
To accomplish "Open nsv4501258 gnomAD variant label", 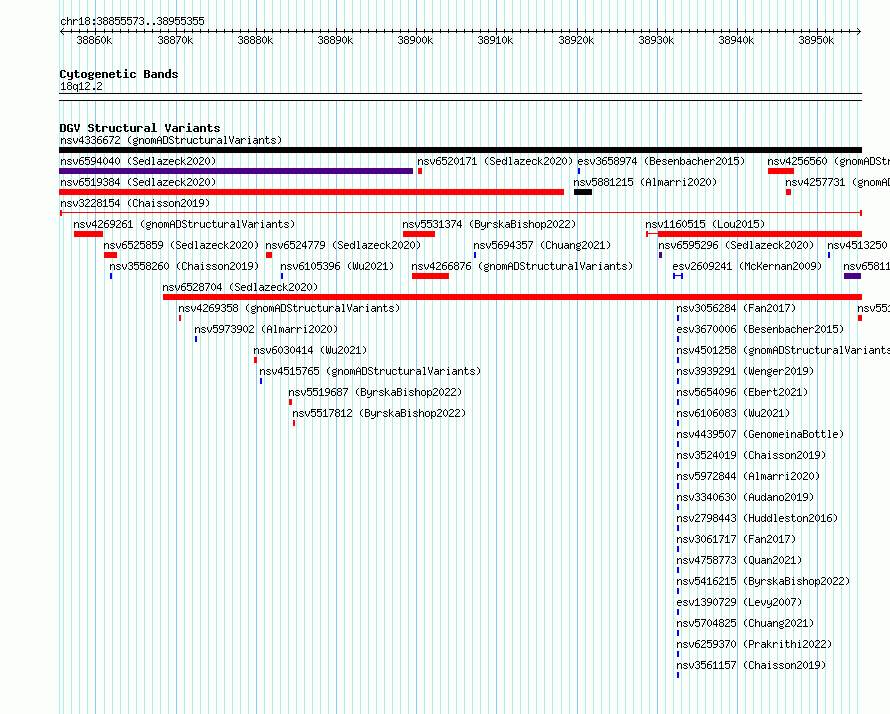I will pyautogui.click(x=783, y=350).
